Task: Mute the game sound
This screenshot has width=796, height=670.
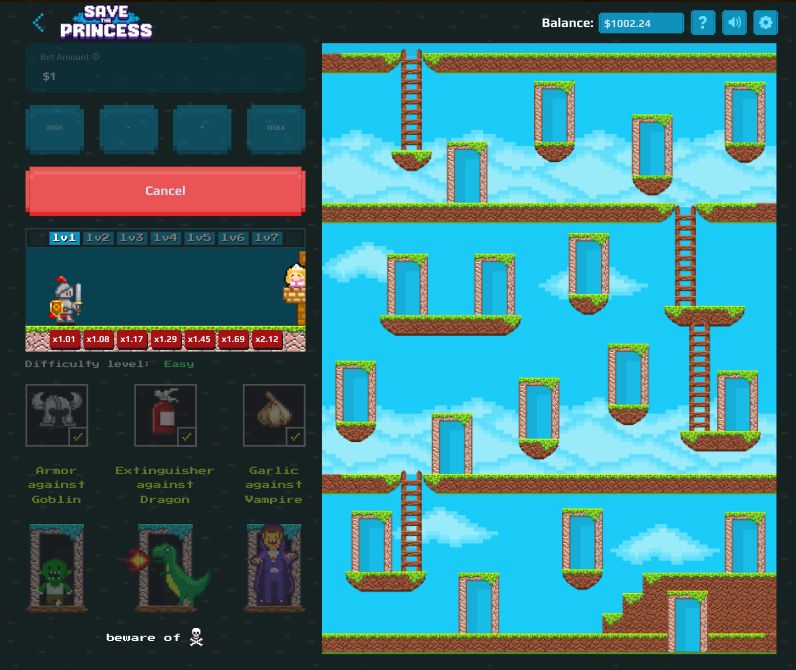Action: click(734, 22)
